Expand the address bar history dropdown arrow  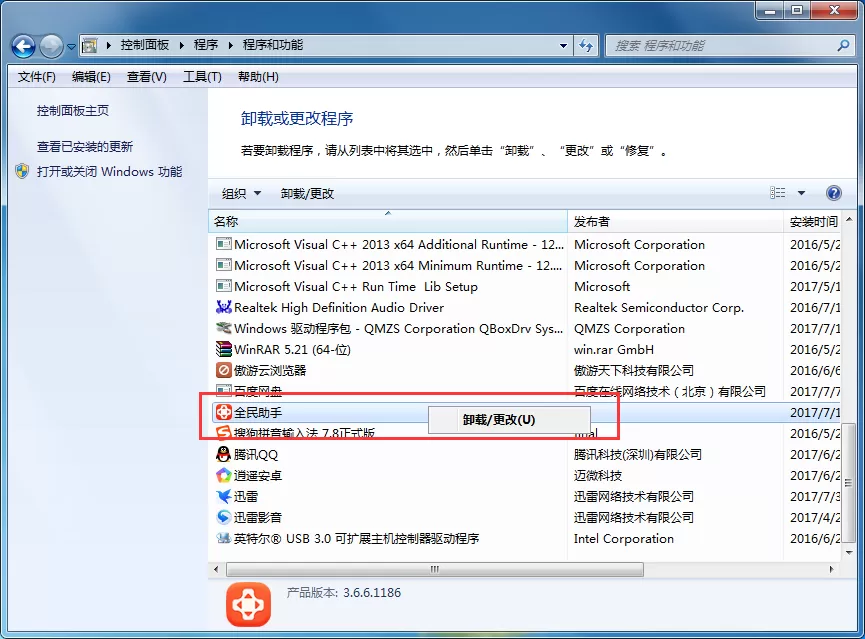[x=563, y=46]
